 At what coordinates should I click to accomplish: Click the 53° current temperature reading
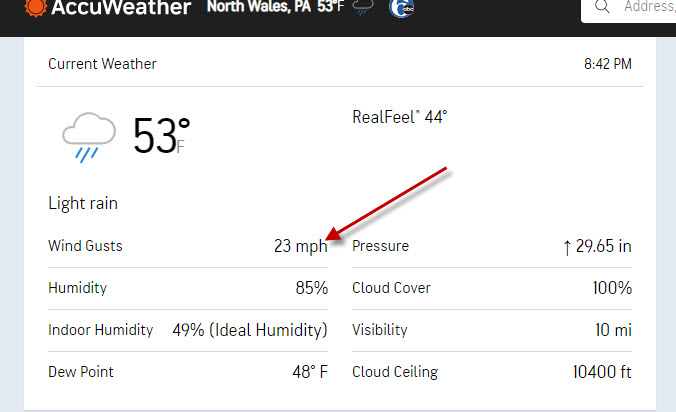tap(161, 136)
